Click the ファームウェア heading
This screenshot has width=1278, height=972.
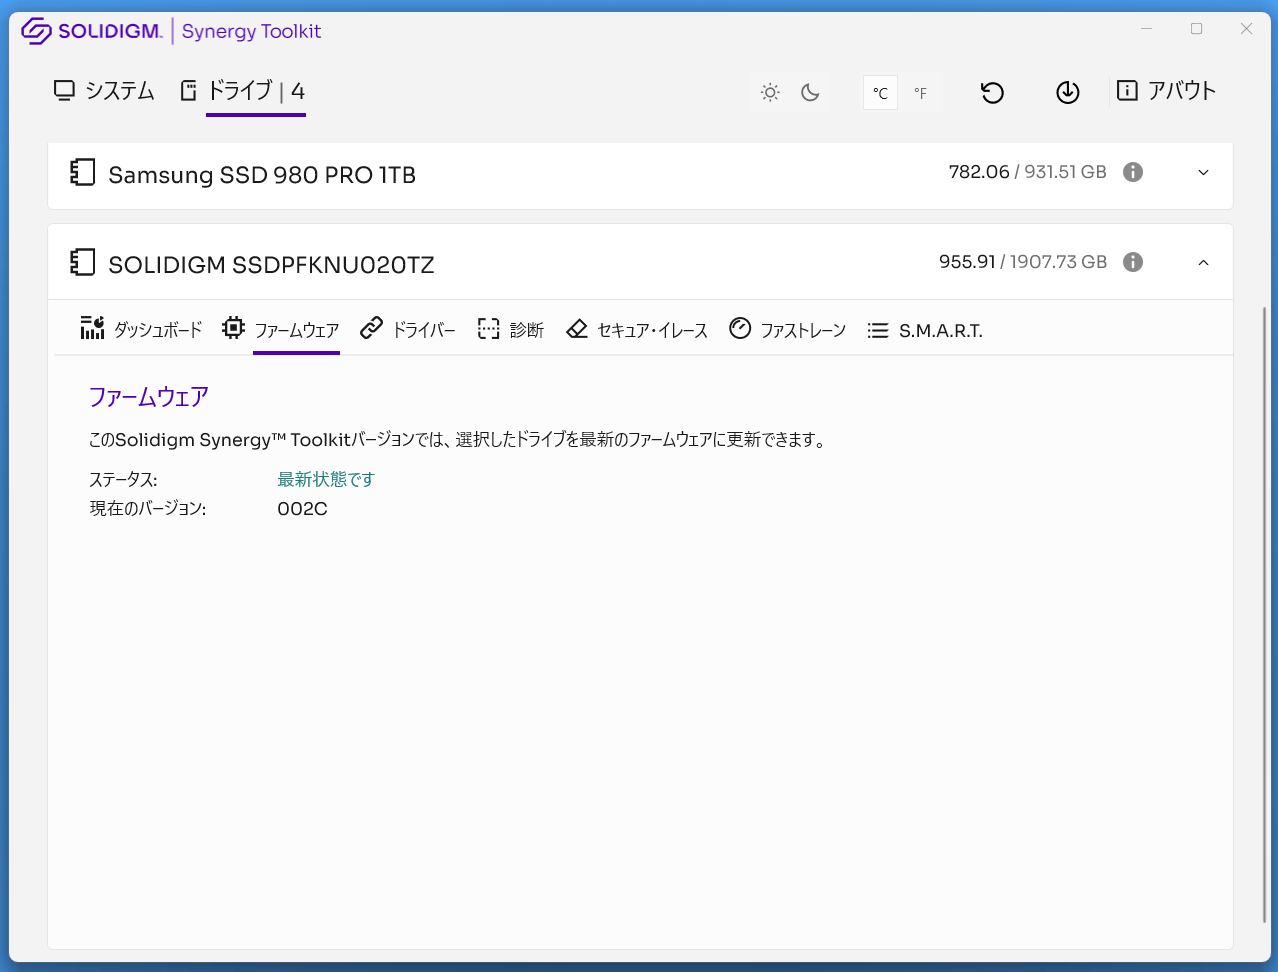[x=149, y=397]
